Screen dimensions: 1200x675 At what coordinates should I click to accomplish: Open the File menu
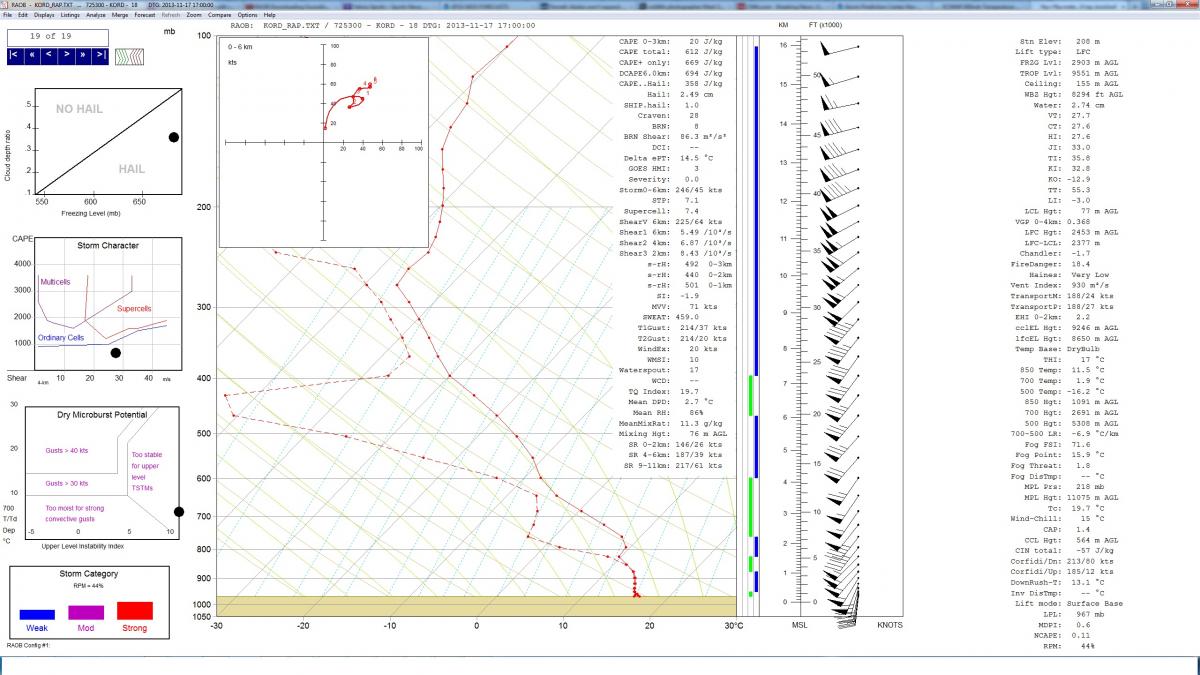click(x=8, y=15)
